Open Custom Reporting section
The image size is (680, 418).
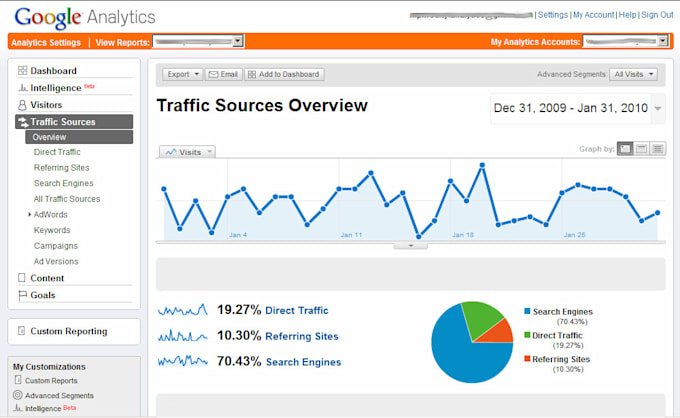[69, 331]
